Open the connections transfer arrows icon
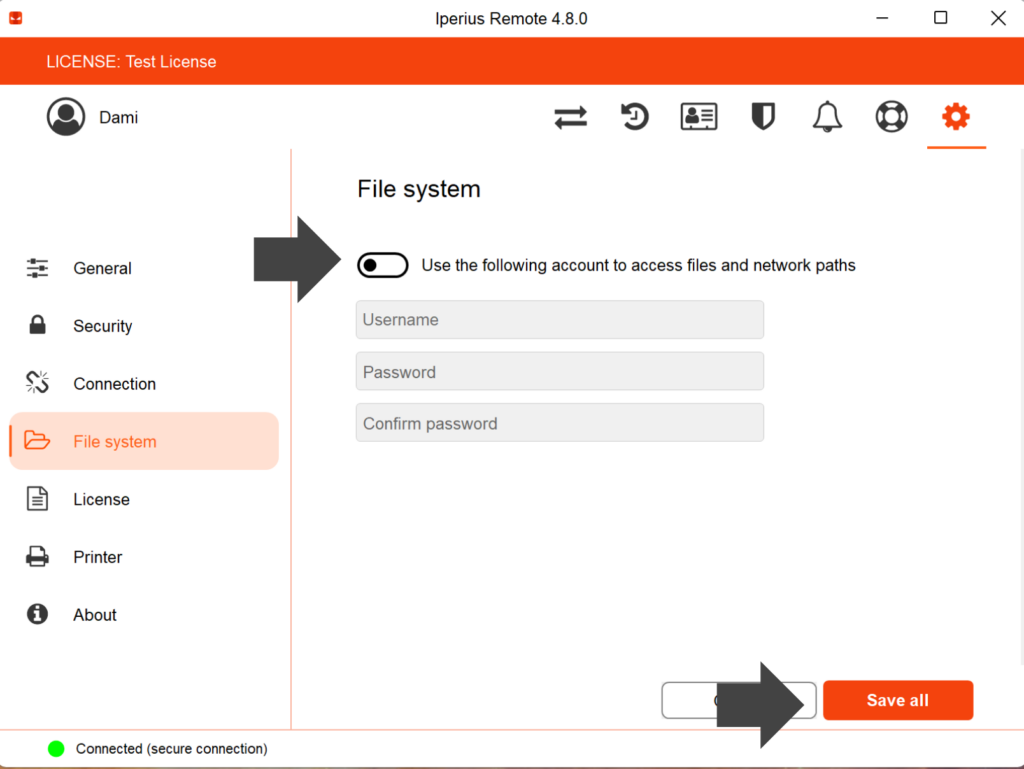The image size is (1024, 769). [x=570, y=118]
